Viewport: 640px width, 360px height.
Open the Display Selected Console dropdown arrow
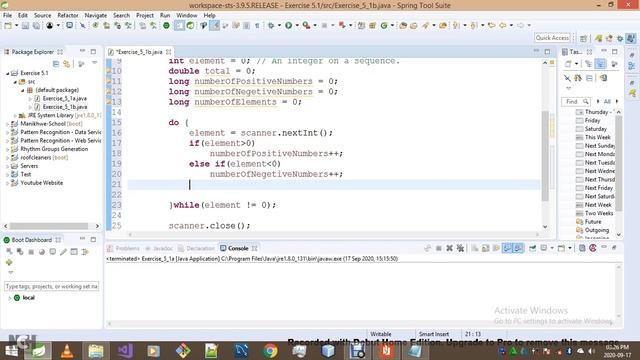552,248
